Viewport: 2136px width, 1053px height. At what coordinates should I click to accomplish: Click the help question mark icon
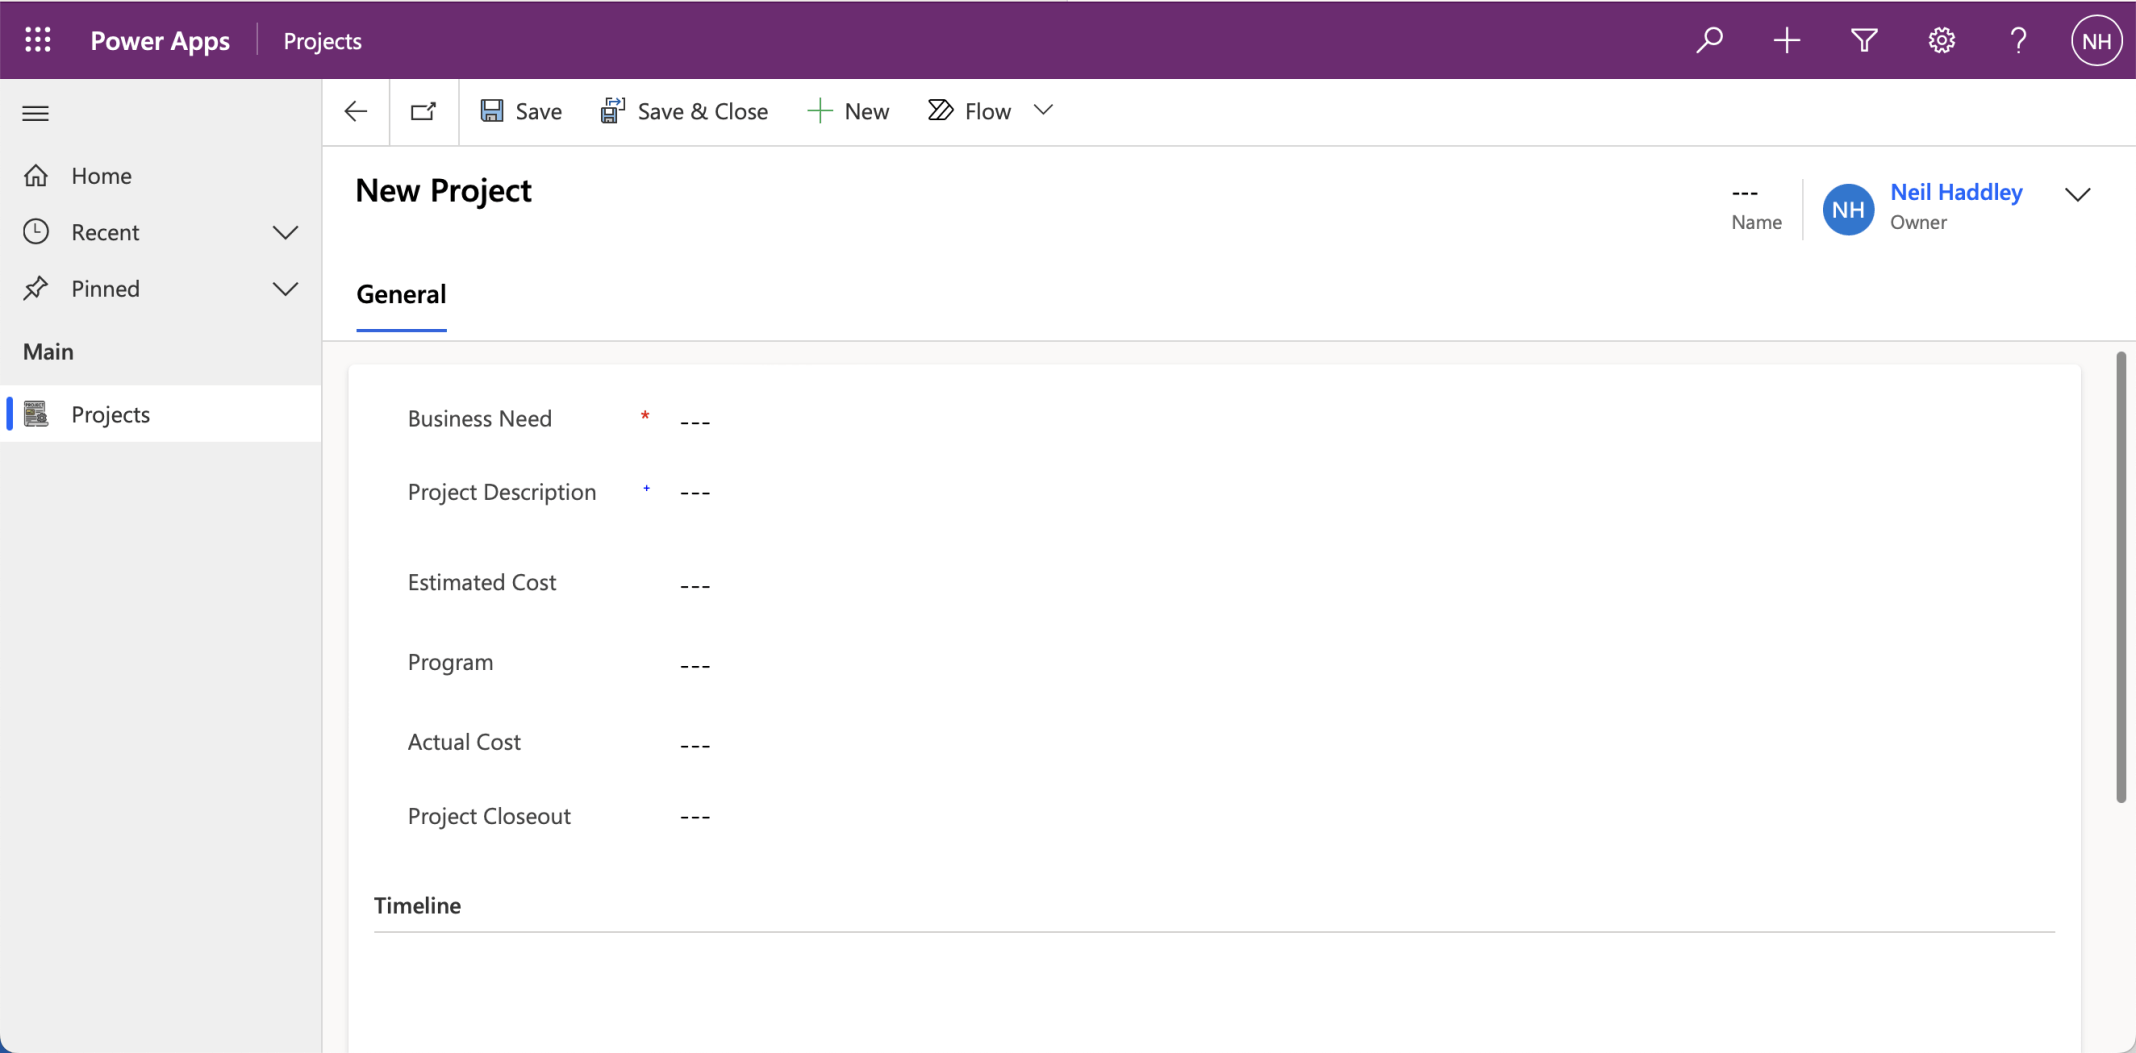point(2018,40)
